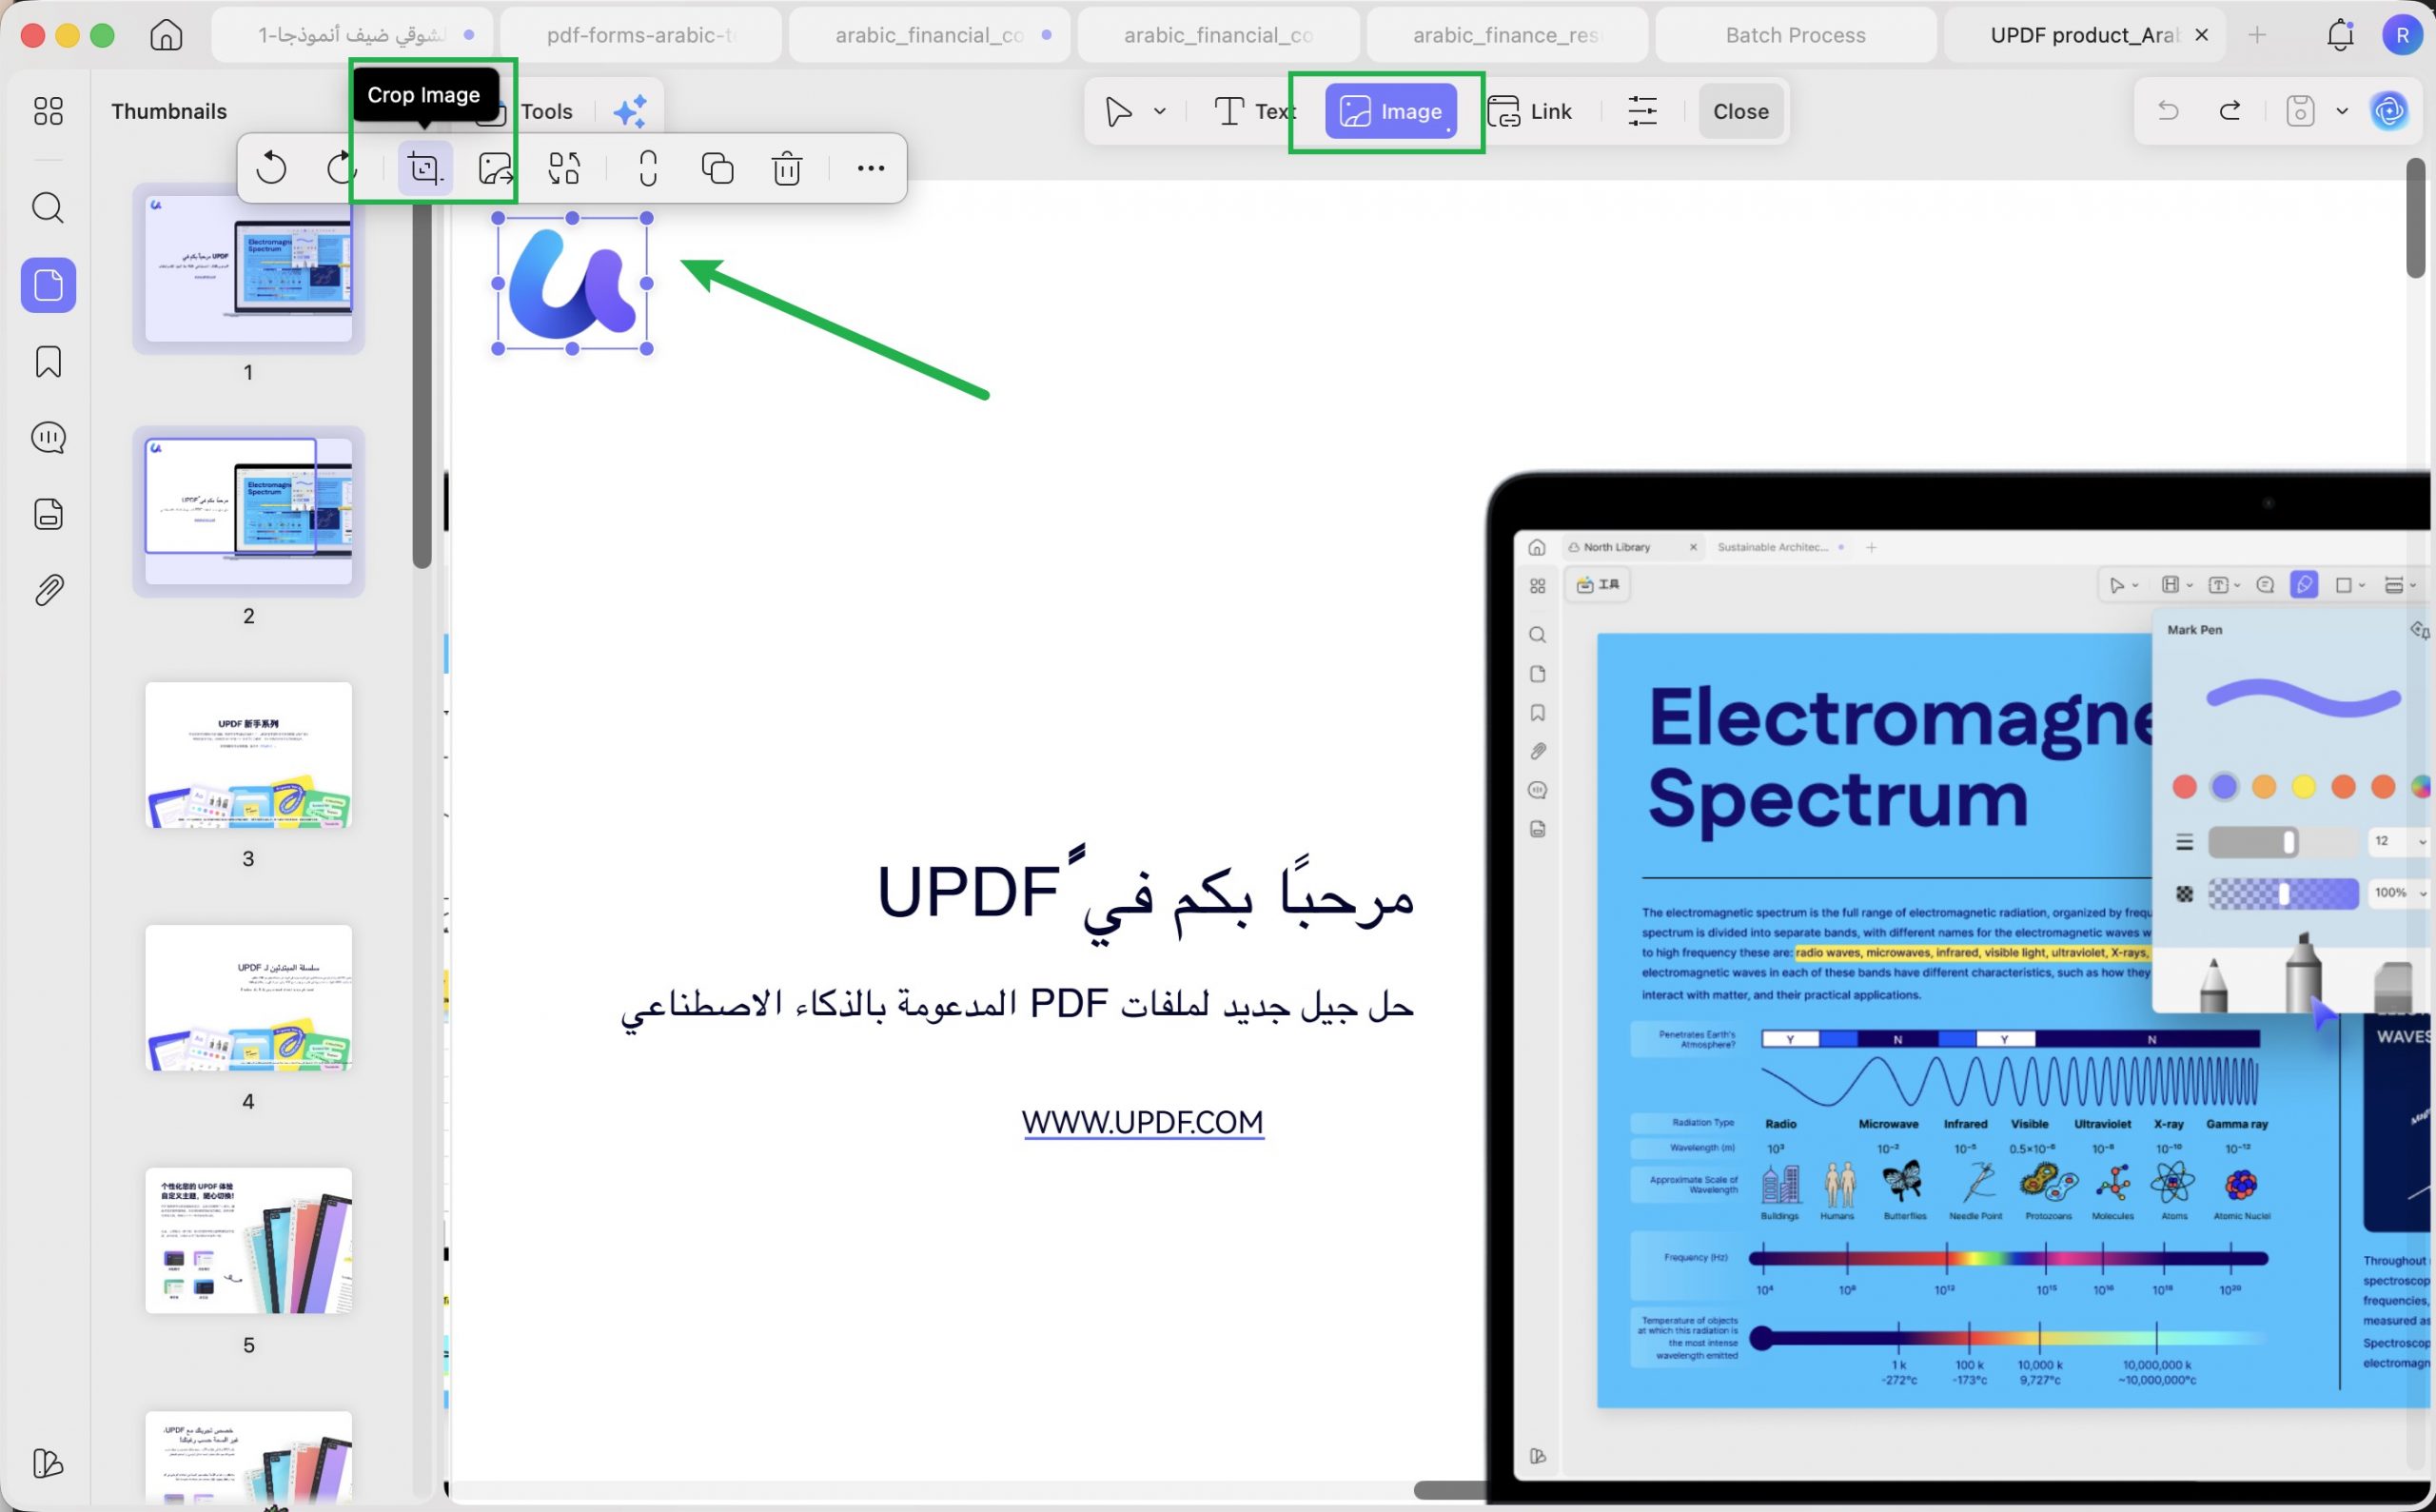Open more options ellipsis in image toolbar
2436x1512 pixels.
870,168
